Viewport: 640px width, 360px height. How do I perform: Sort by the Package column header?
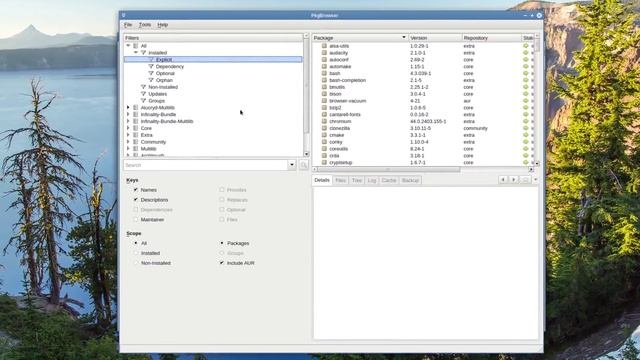coord(360,38)
